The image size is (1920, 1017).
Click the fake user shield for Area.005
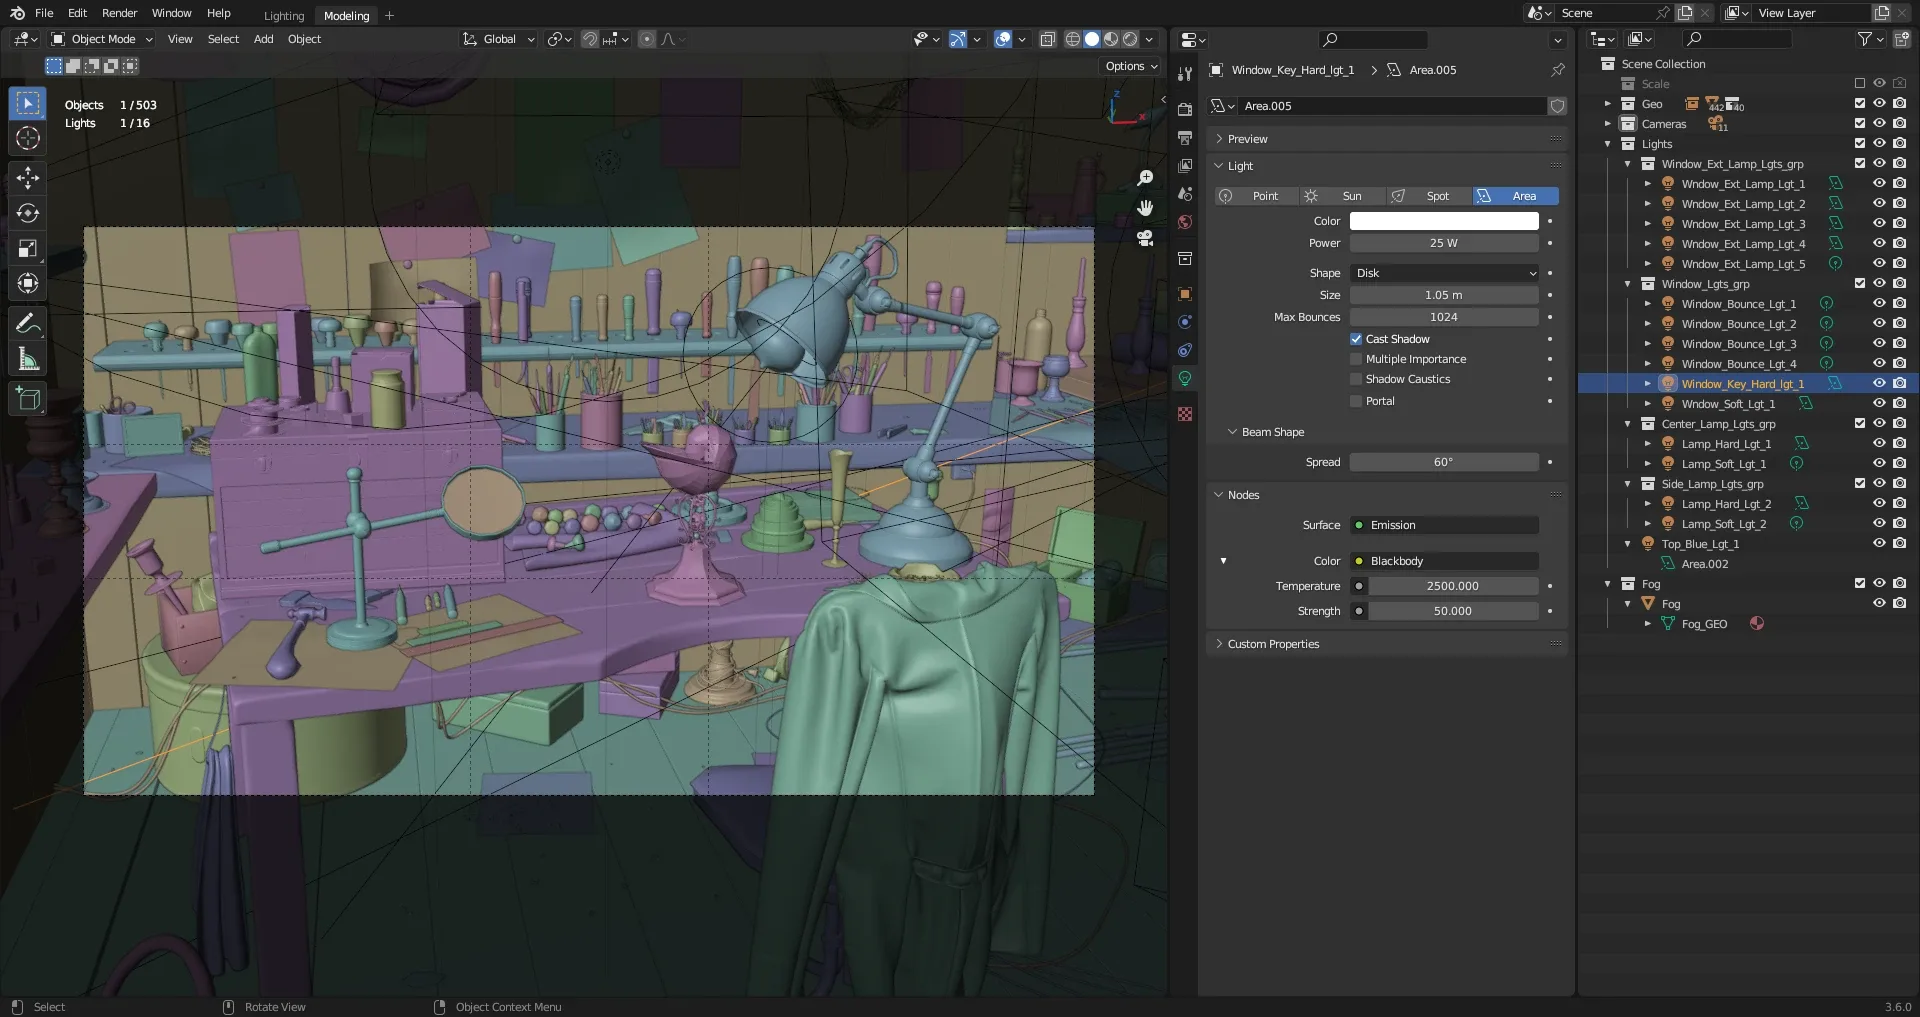[1557, 106]
